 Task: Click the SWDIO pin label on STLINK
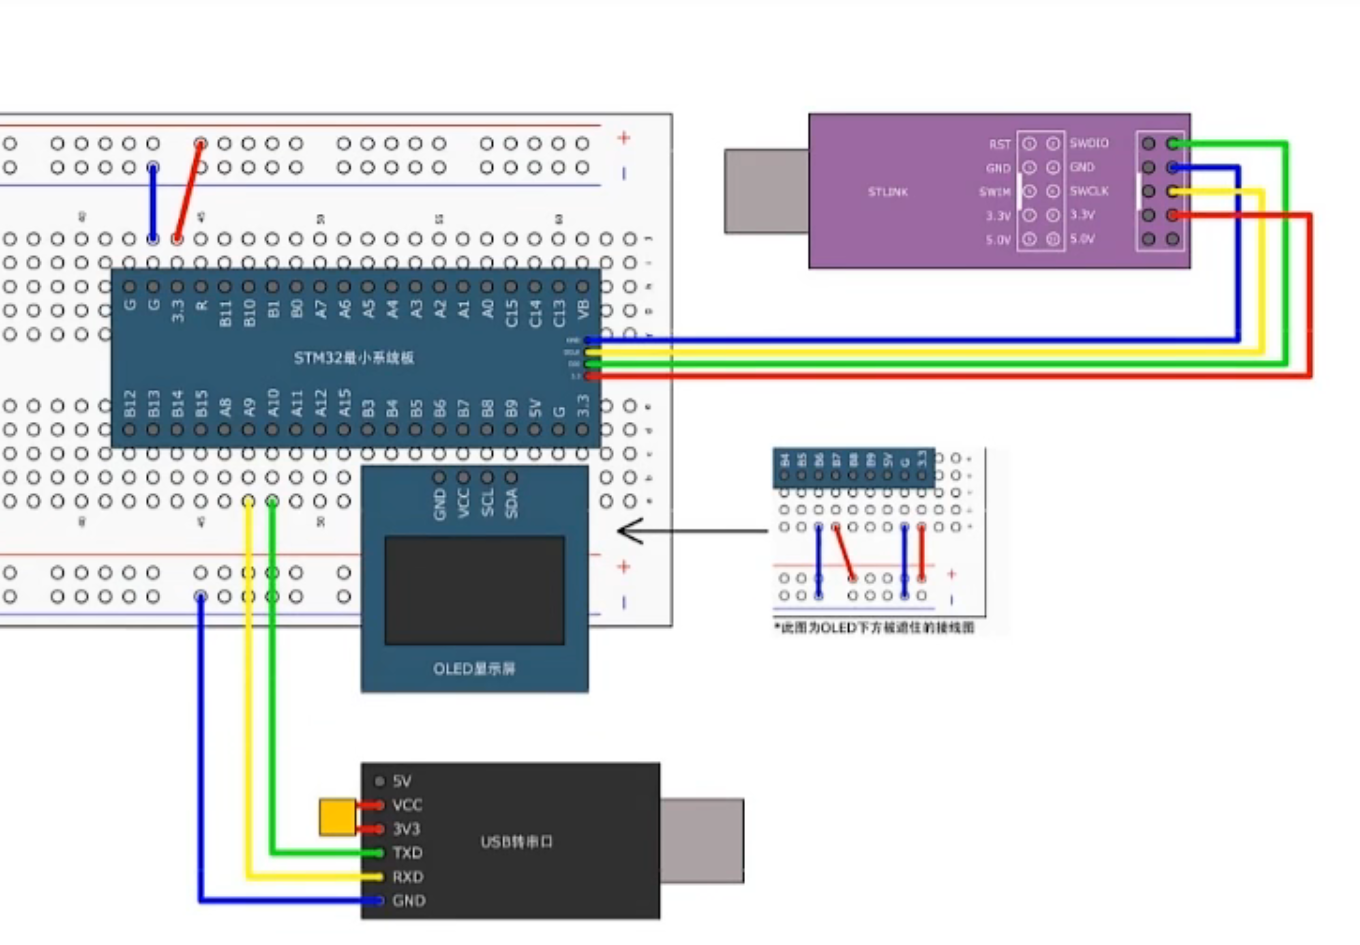click(x=1089, y=143)
